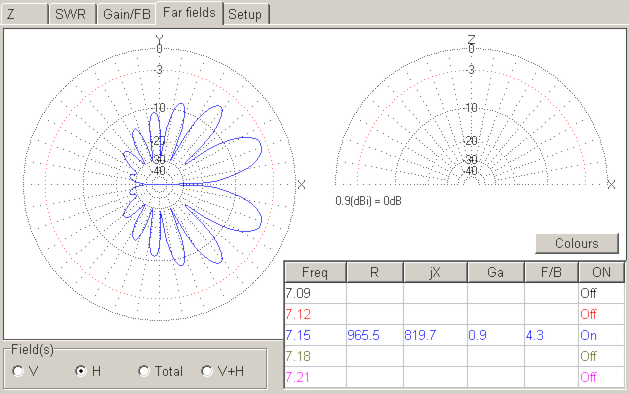Select the 7.18 frequency cell
This screenshot has height=394, width=629.
[x=315, y=356]
